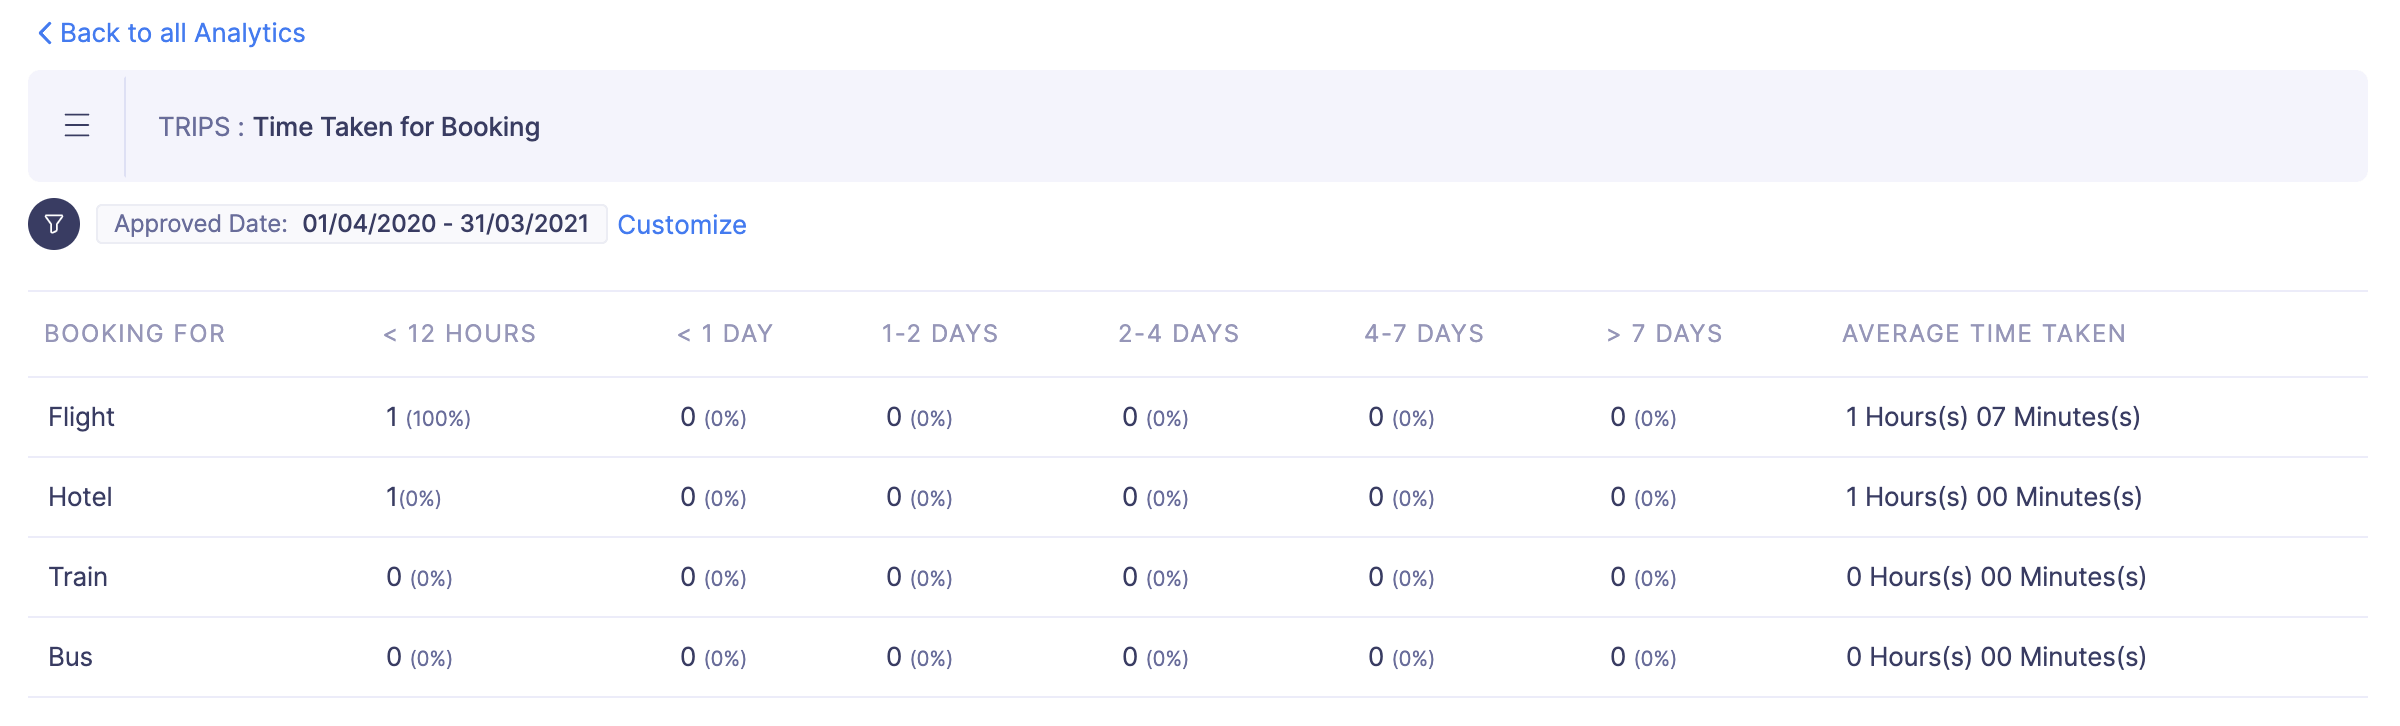Click the Average Time Taken header
This screenshot has width=2400, height=726.
1984,334
